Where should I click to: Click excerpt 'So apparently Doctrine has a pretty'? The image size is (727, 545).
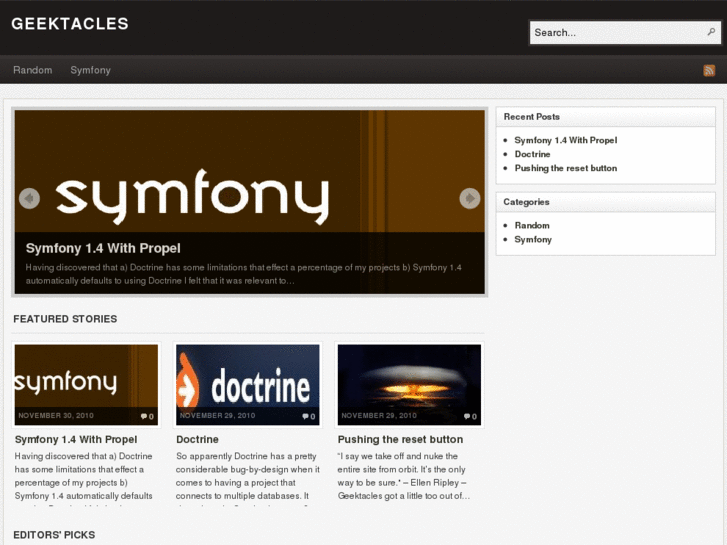pyautogui.click(x=248, y=476)
